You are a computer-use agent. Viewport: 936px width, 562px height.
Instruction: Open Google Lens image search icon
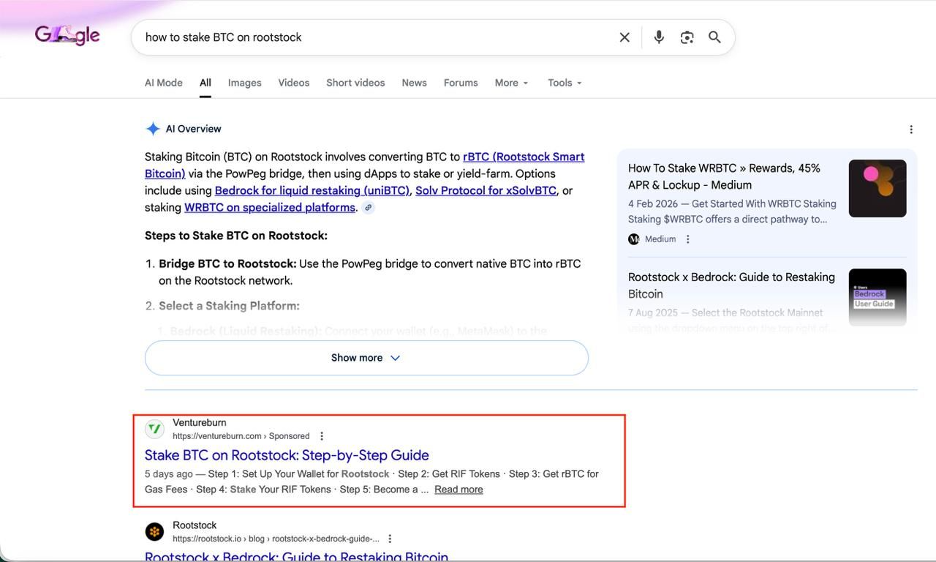[687, 37]
